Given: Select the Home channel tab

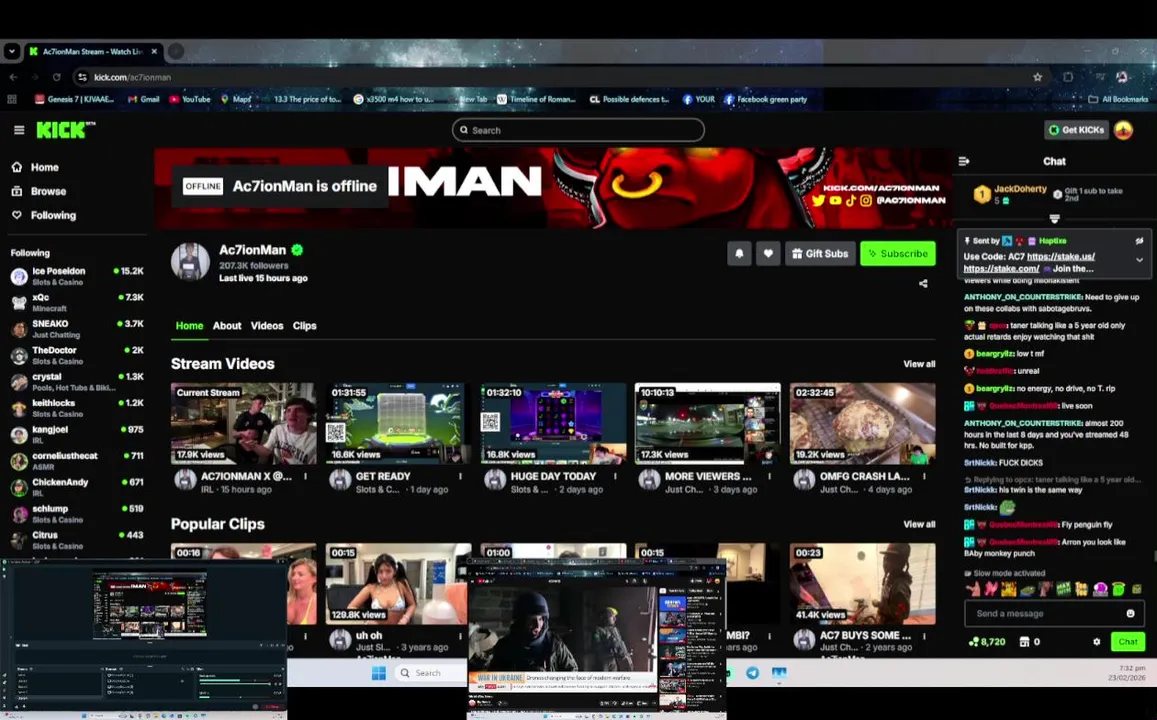Looking at the screenshot, I should click(190, 325).
